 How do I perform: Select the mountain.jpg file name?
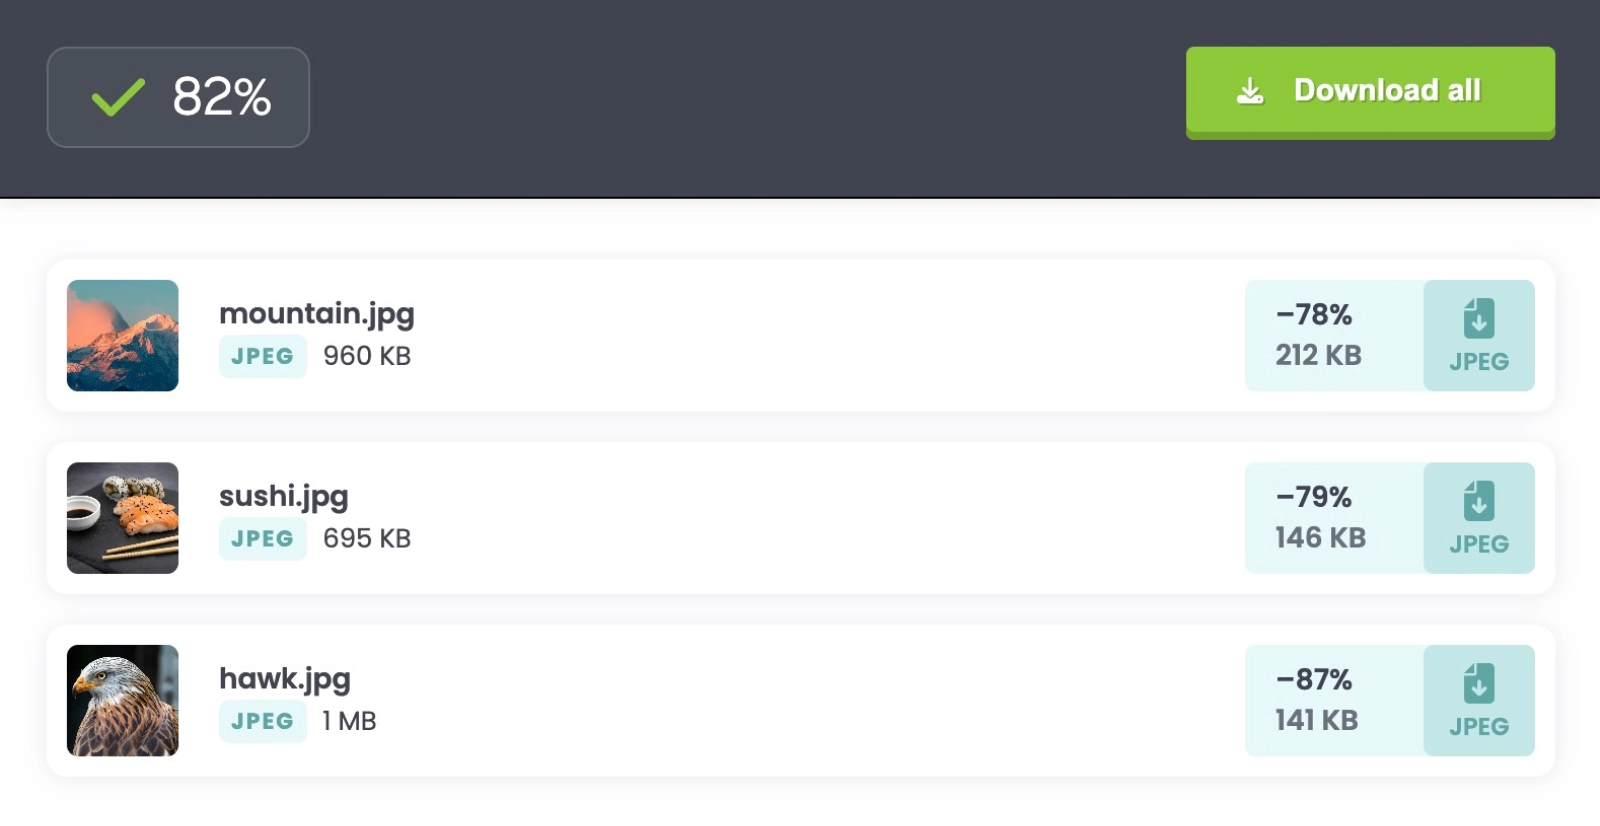point(316,314)
